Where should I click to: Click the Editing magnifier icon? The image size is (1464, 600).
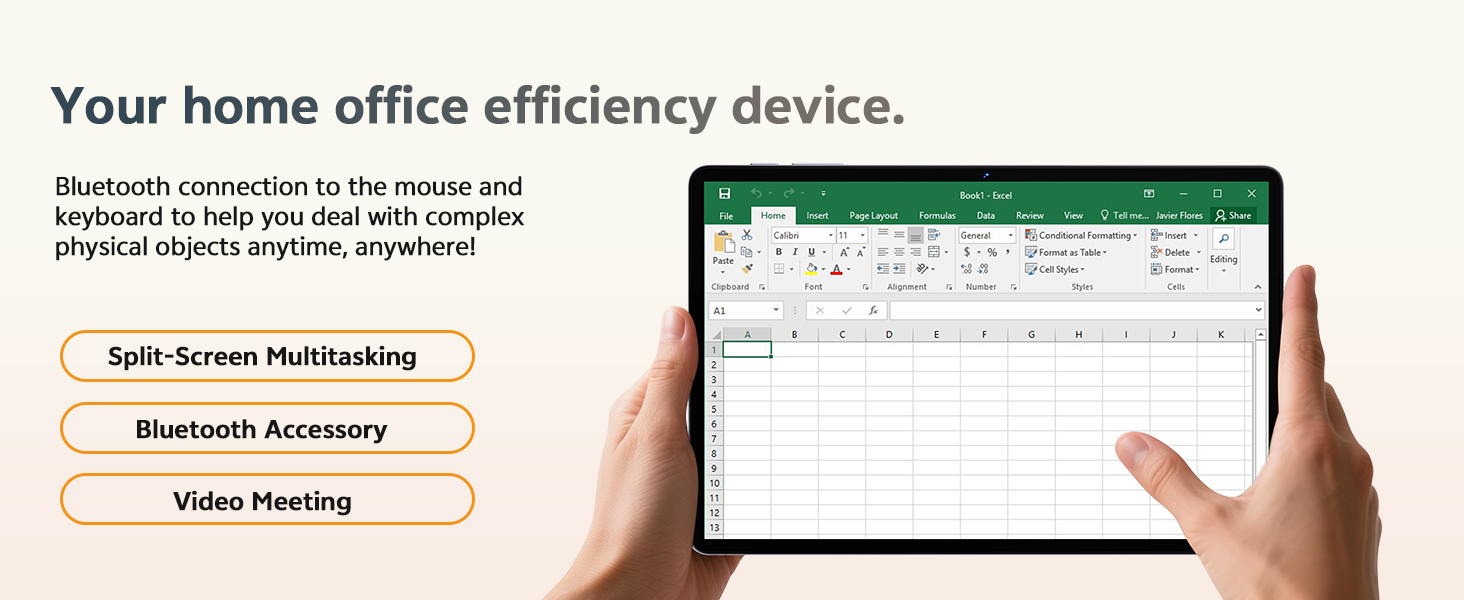1223,239
